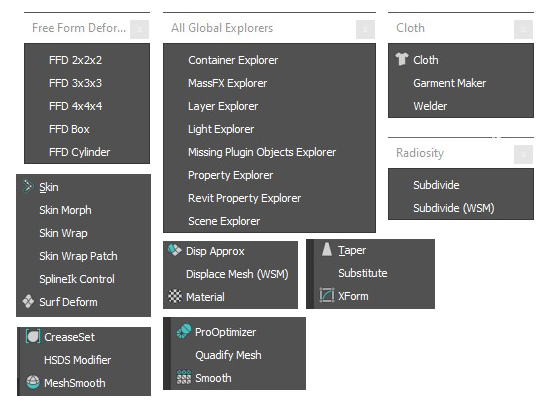Click the Surf Deform icon

tap(28, 301)
